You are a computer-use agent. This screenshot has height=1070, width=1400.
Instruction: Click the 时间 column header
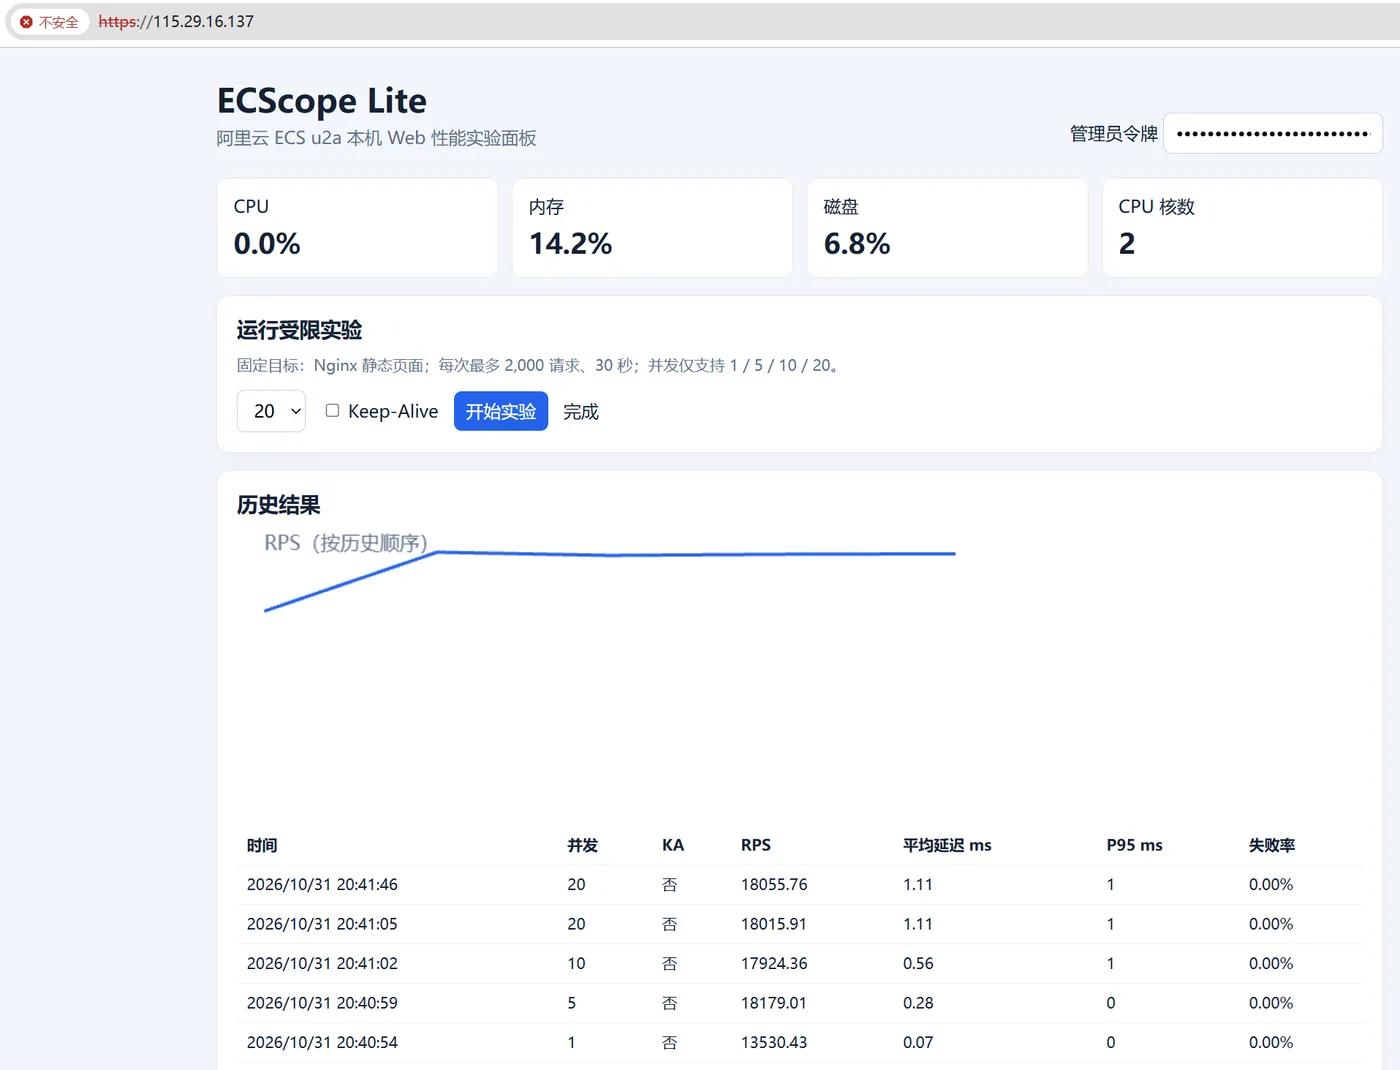pyautogui.click(x=262, y=845)
